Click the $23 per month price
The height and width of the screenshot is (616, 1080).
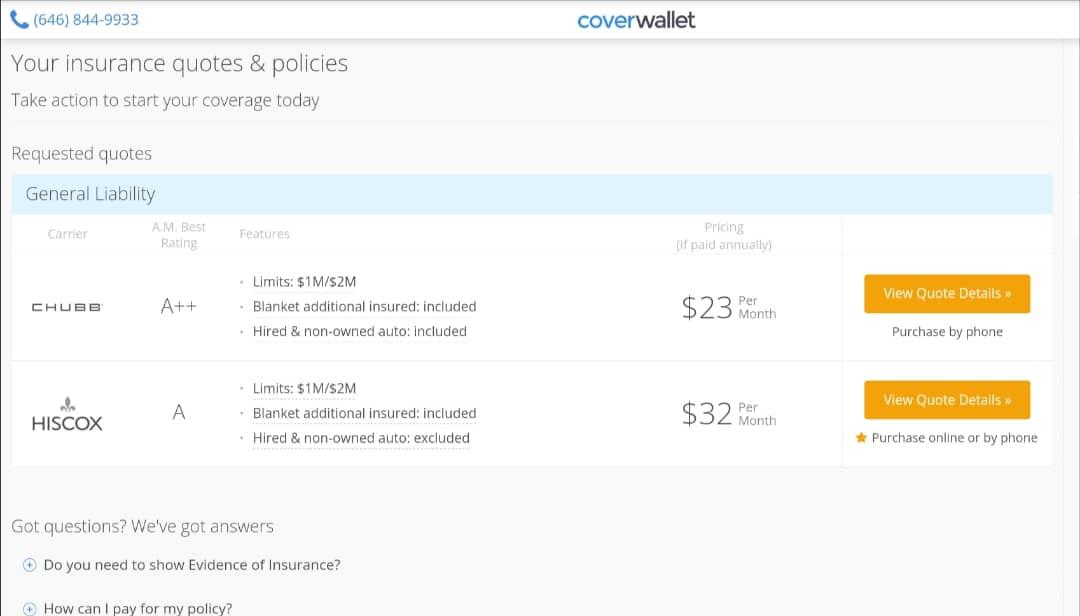point(729,307)
